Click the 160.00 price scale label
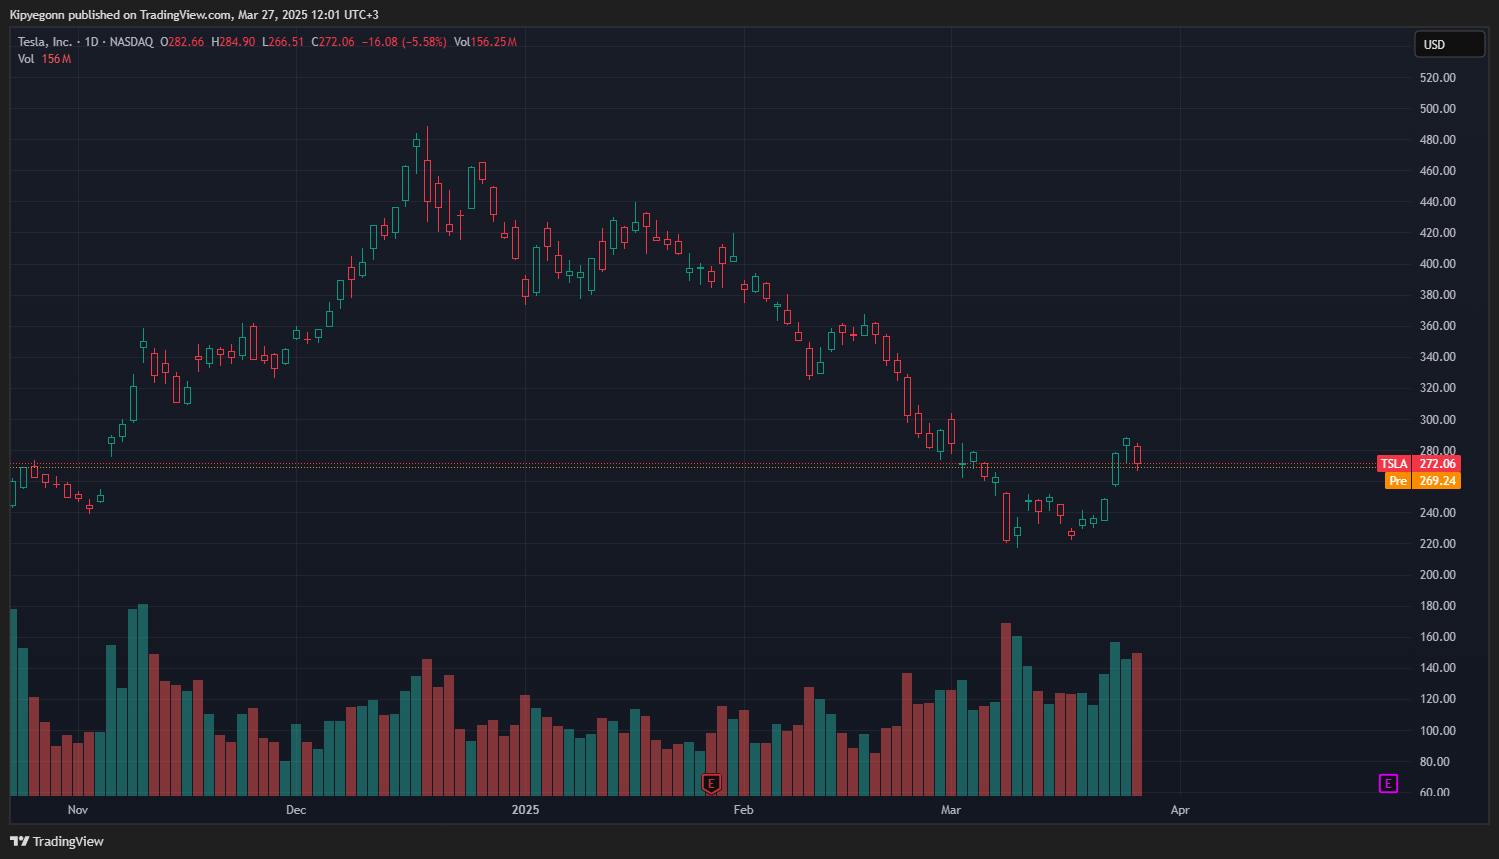Viewport: 1499px width, 859px height. tap(1438, 637)
